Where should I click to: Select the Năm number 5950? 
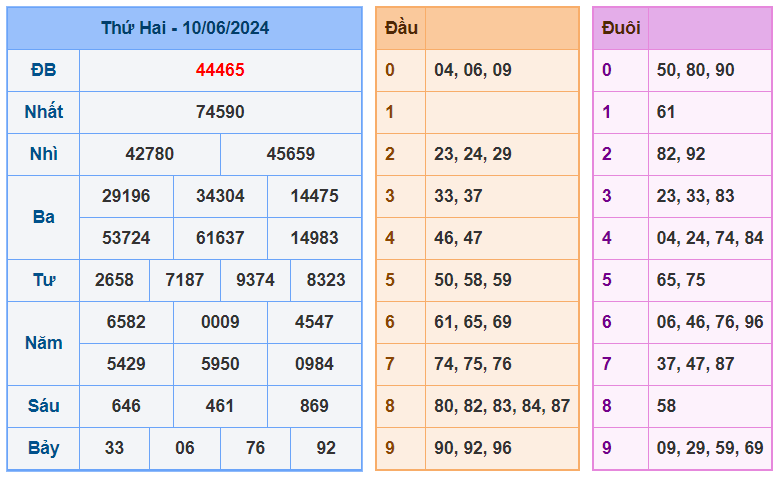coord(220,364)
